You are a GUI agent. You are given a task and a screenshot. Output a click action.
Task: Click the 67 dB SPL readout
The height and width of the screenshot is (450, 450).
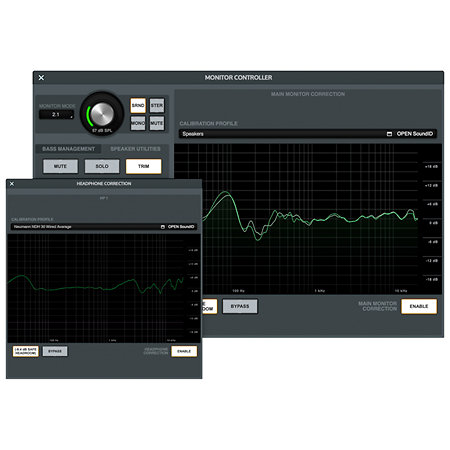(102, 130)
